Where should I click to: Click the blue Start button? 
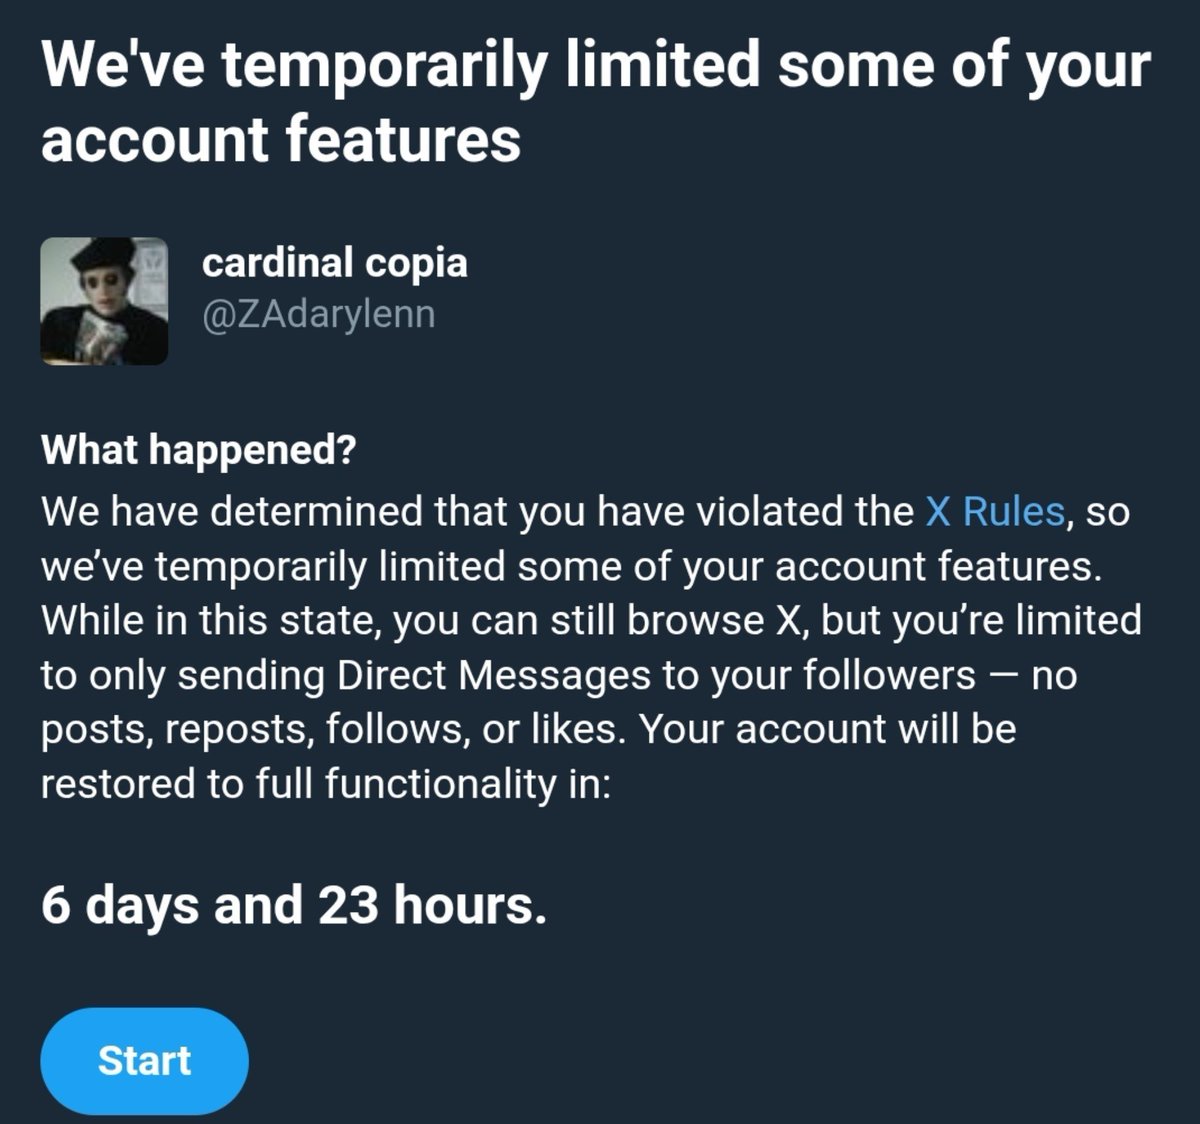144,1061
